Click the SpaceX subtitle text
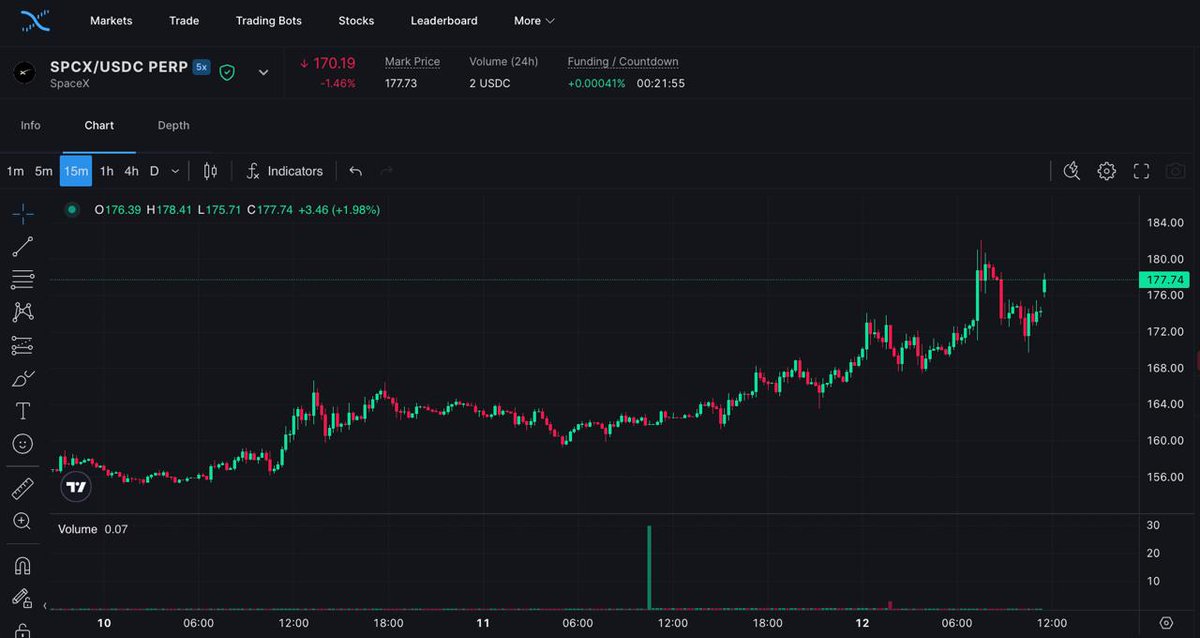The height and width of the screenshot is (638, 1200). [68, 84]
